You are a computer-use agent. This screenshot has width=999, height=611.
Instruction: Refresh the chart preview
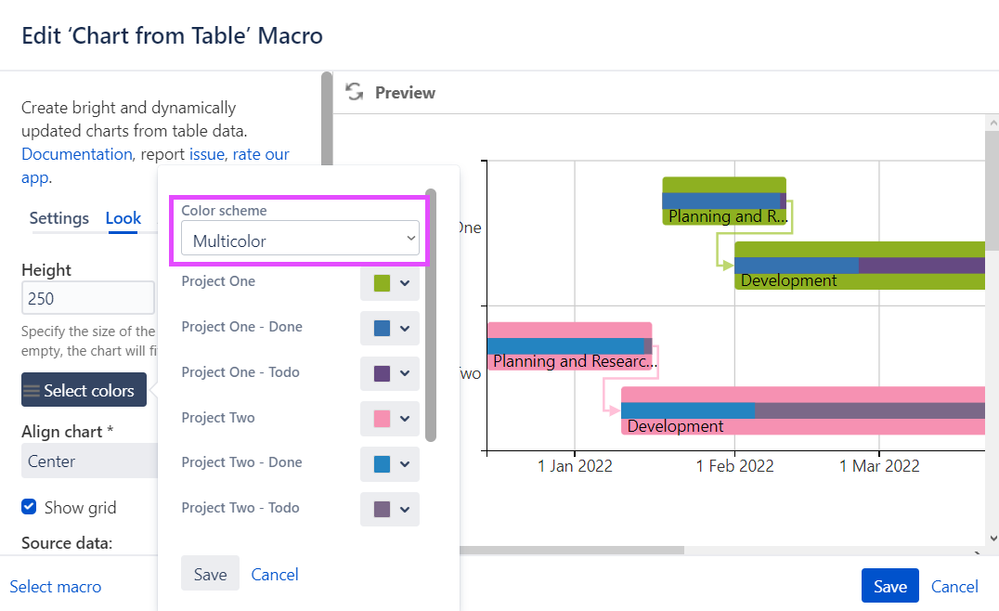354,91
